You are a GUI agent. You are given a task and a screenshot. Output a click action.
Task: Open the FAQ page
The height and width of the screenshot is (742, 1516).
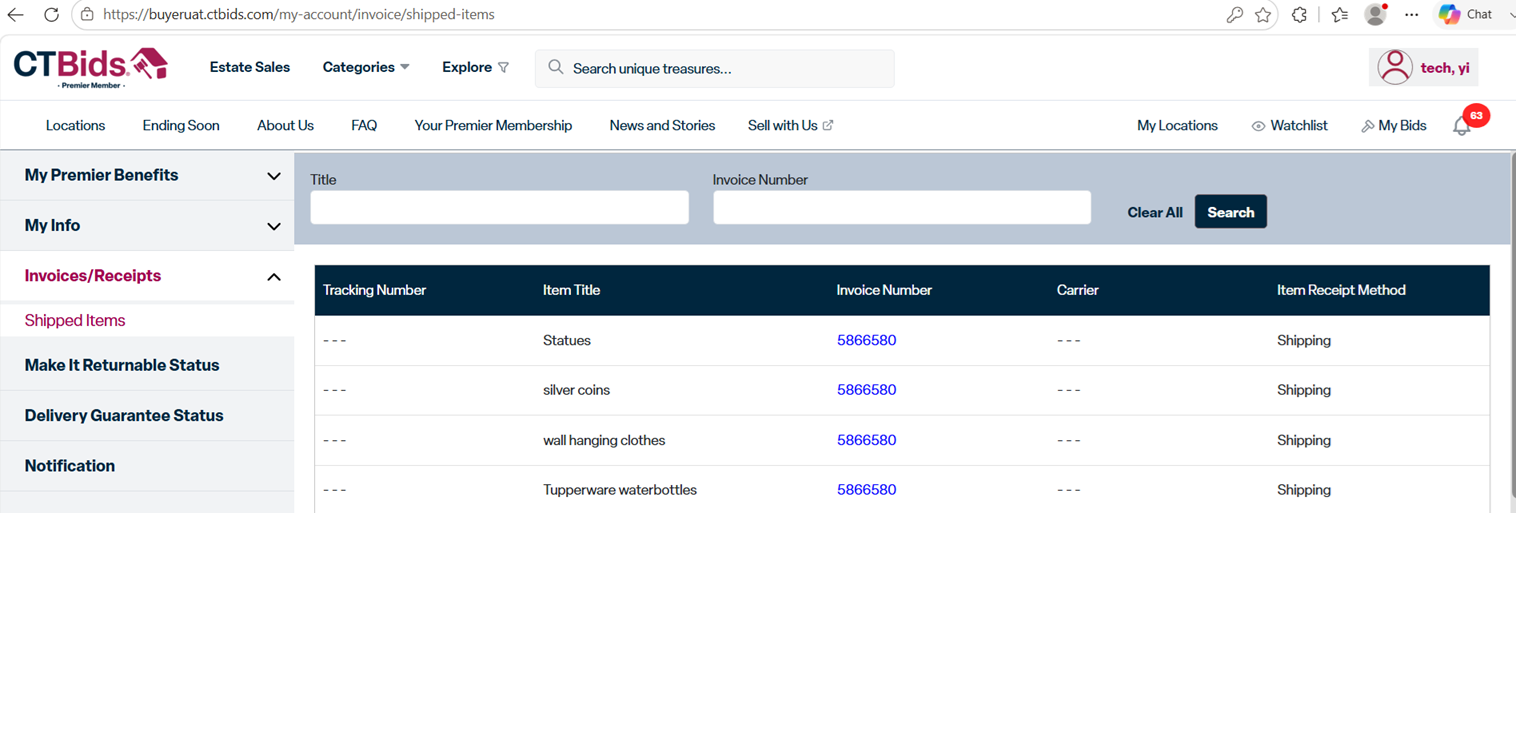tap(364, 125)
